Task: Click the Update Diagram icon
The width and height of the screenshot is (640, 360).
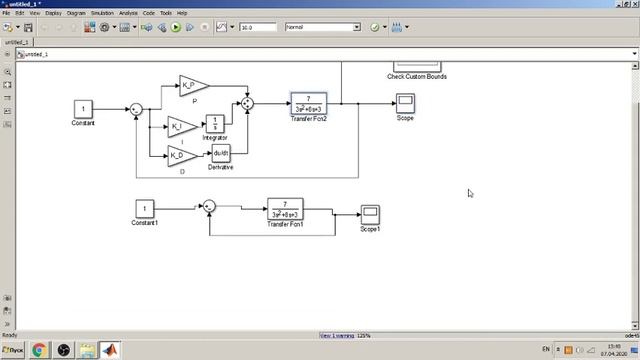Action: coord(147,27)
